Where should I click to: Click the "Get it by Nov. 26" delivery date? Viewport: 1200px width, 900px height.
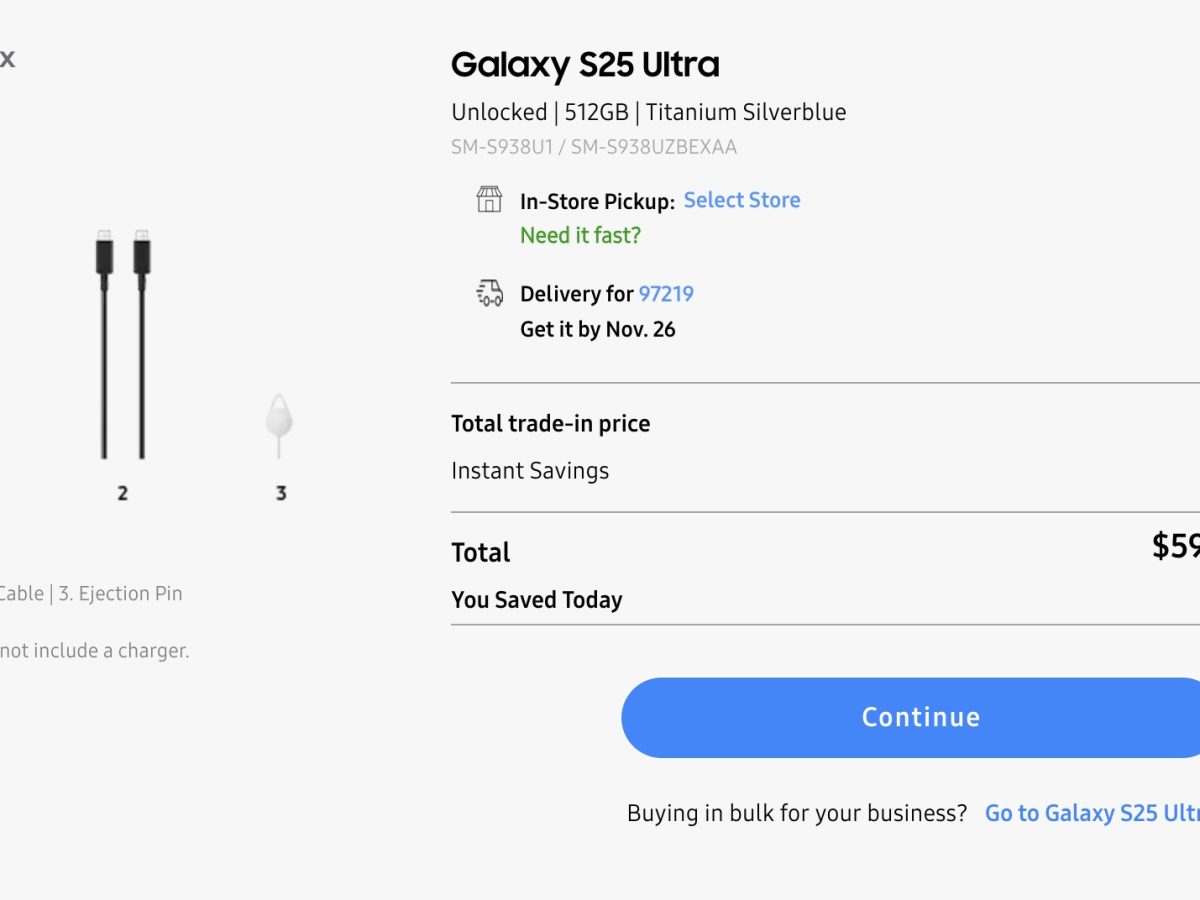coord(597,329)
